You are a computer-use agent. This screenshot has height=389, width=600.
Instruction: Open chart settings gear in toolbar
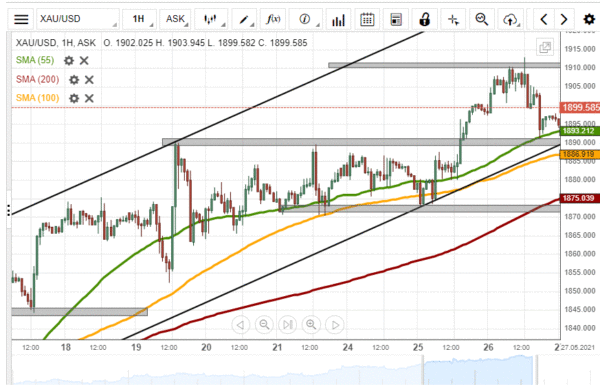click(x=589, y=19)
